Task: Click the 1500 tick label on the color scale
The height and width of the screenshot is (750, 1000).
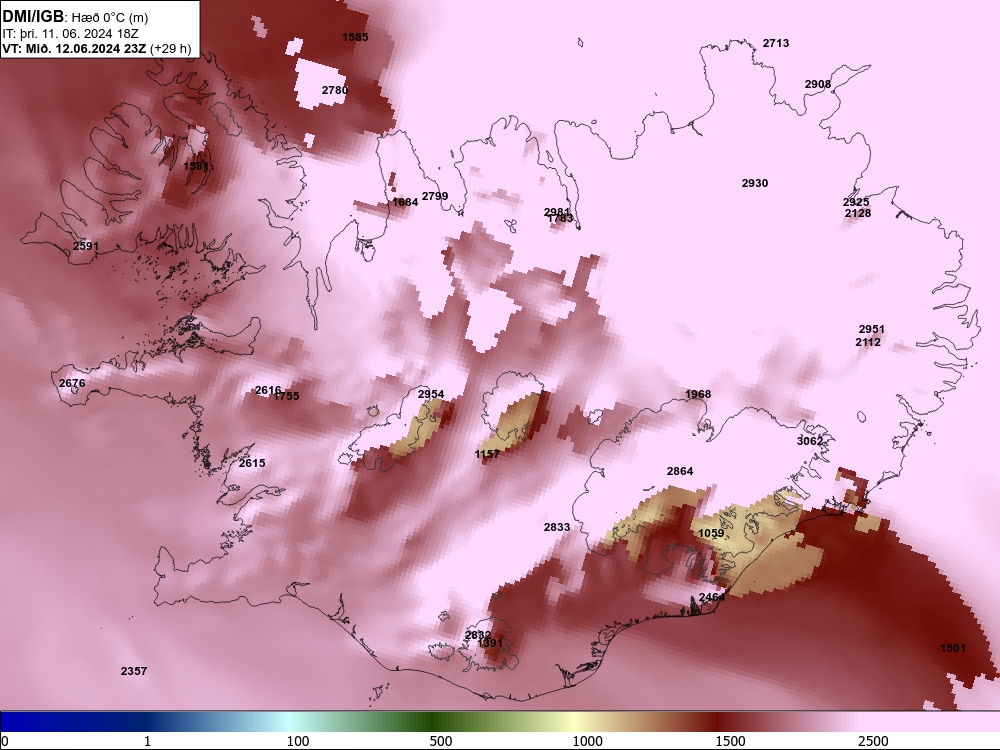Action: (x=730, y=741)
